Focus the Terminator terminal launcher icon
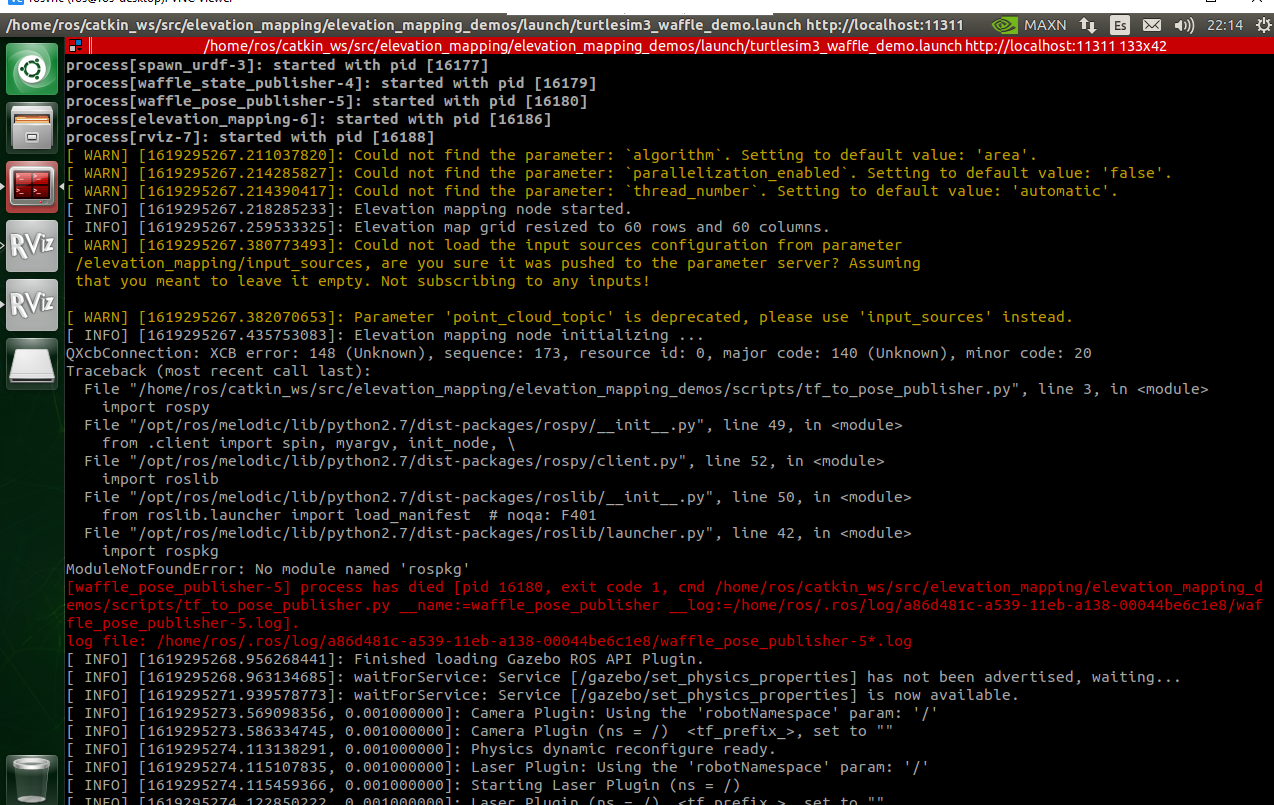 tap(32, 186)
